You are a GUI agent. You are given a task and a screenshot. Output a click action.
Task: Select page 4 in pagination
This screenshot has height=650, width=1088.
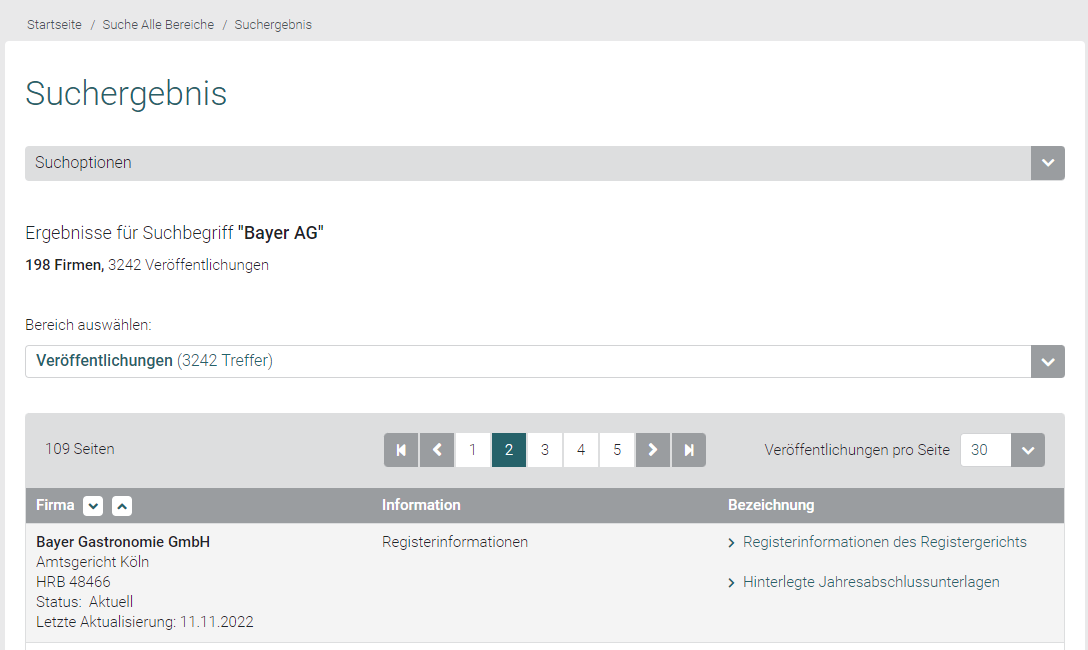[x=581, y=450]
